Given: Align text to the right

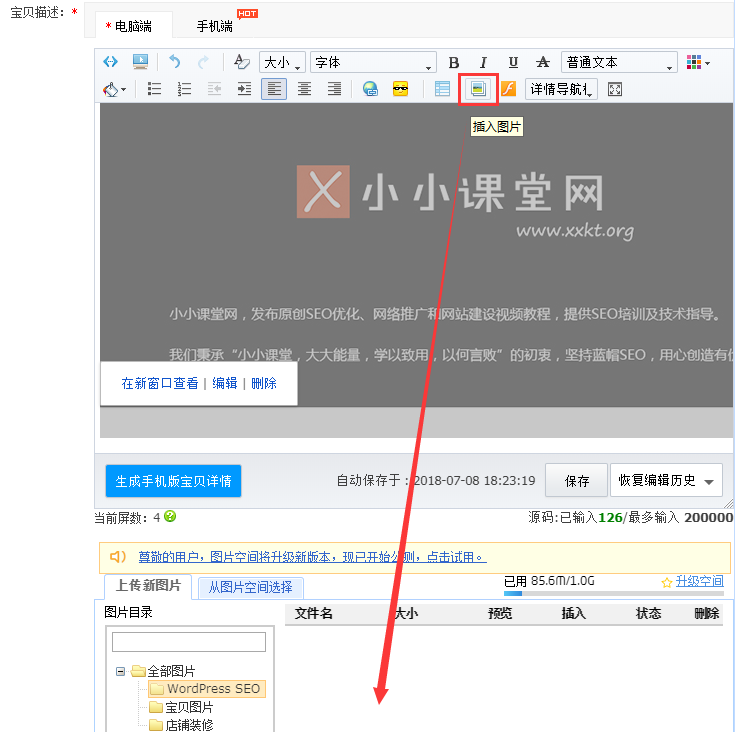Looking at the screenshot, I should click(334, 88).
